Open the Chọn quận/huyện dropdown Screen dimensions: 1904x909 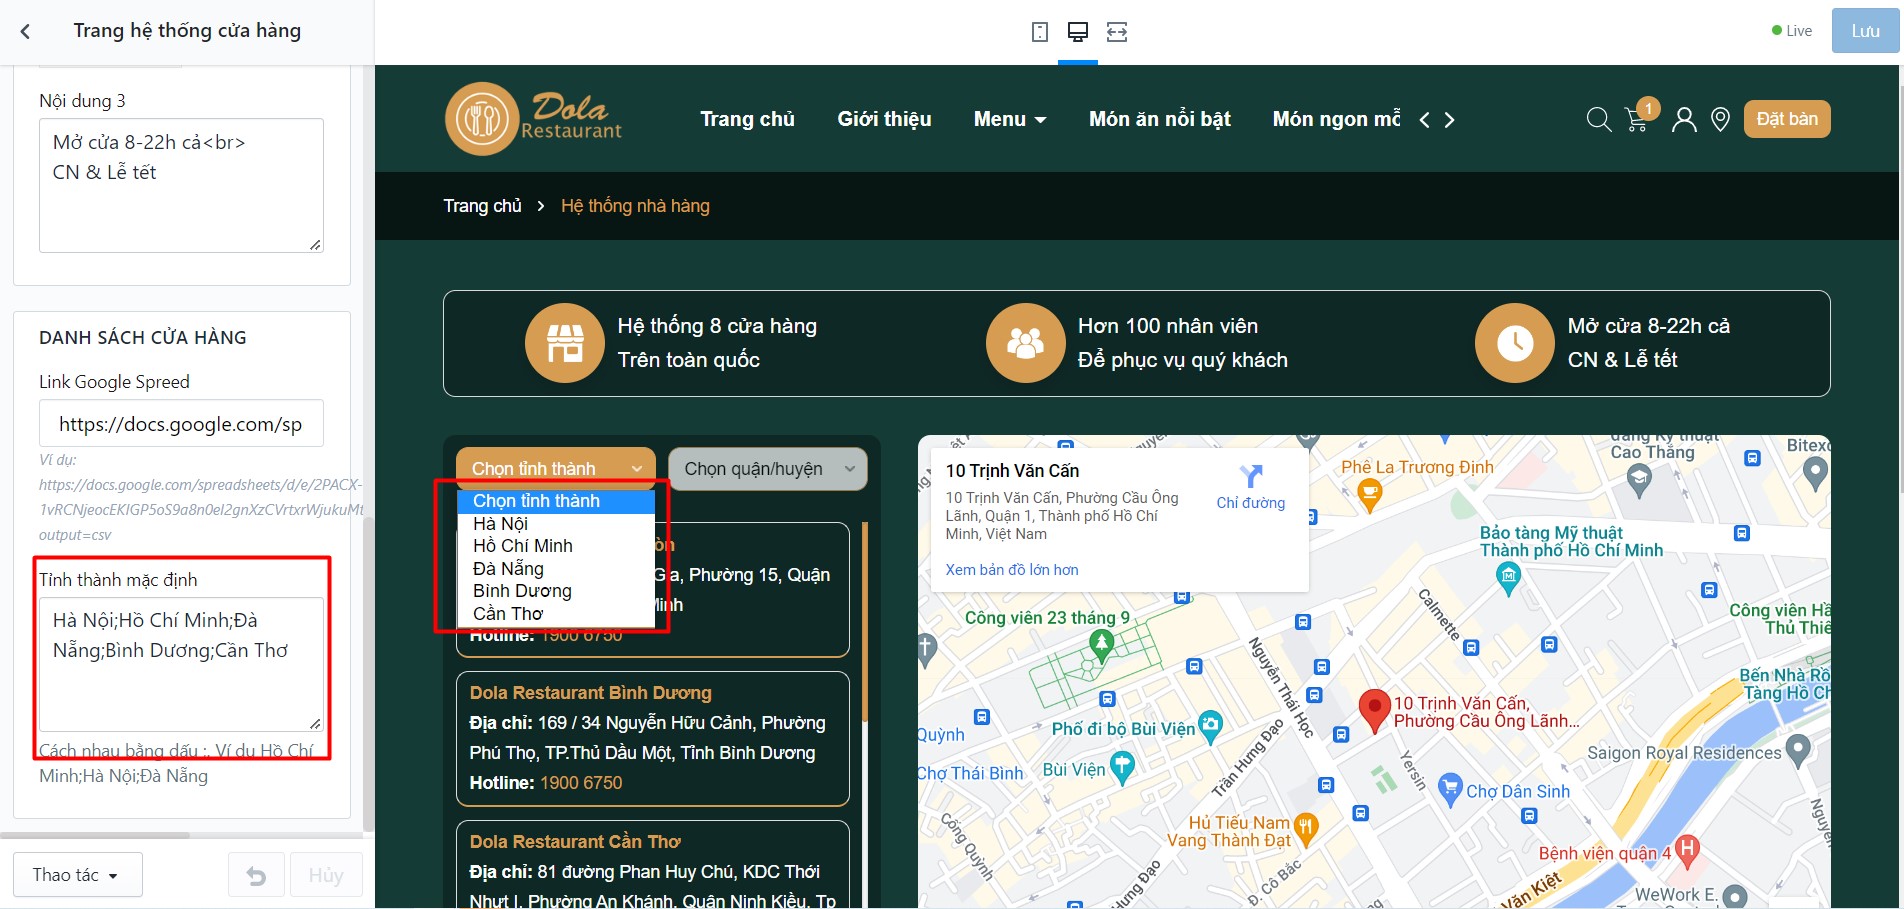[768, 469]
